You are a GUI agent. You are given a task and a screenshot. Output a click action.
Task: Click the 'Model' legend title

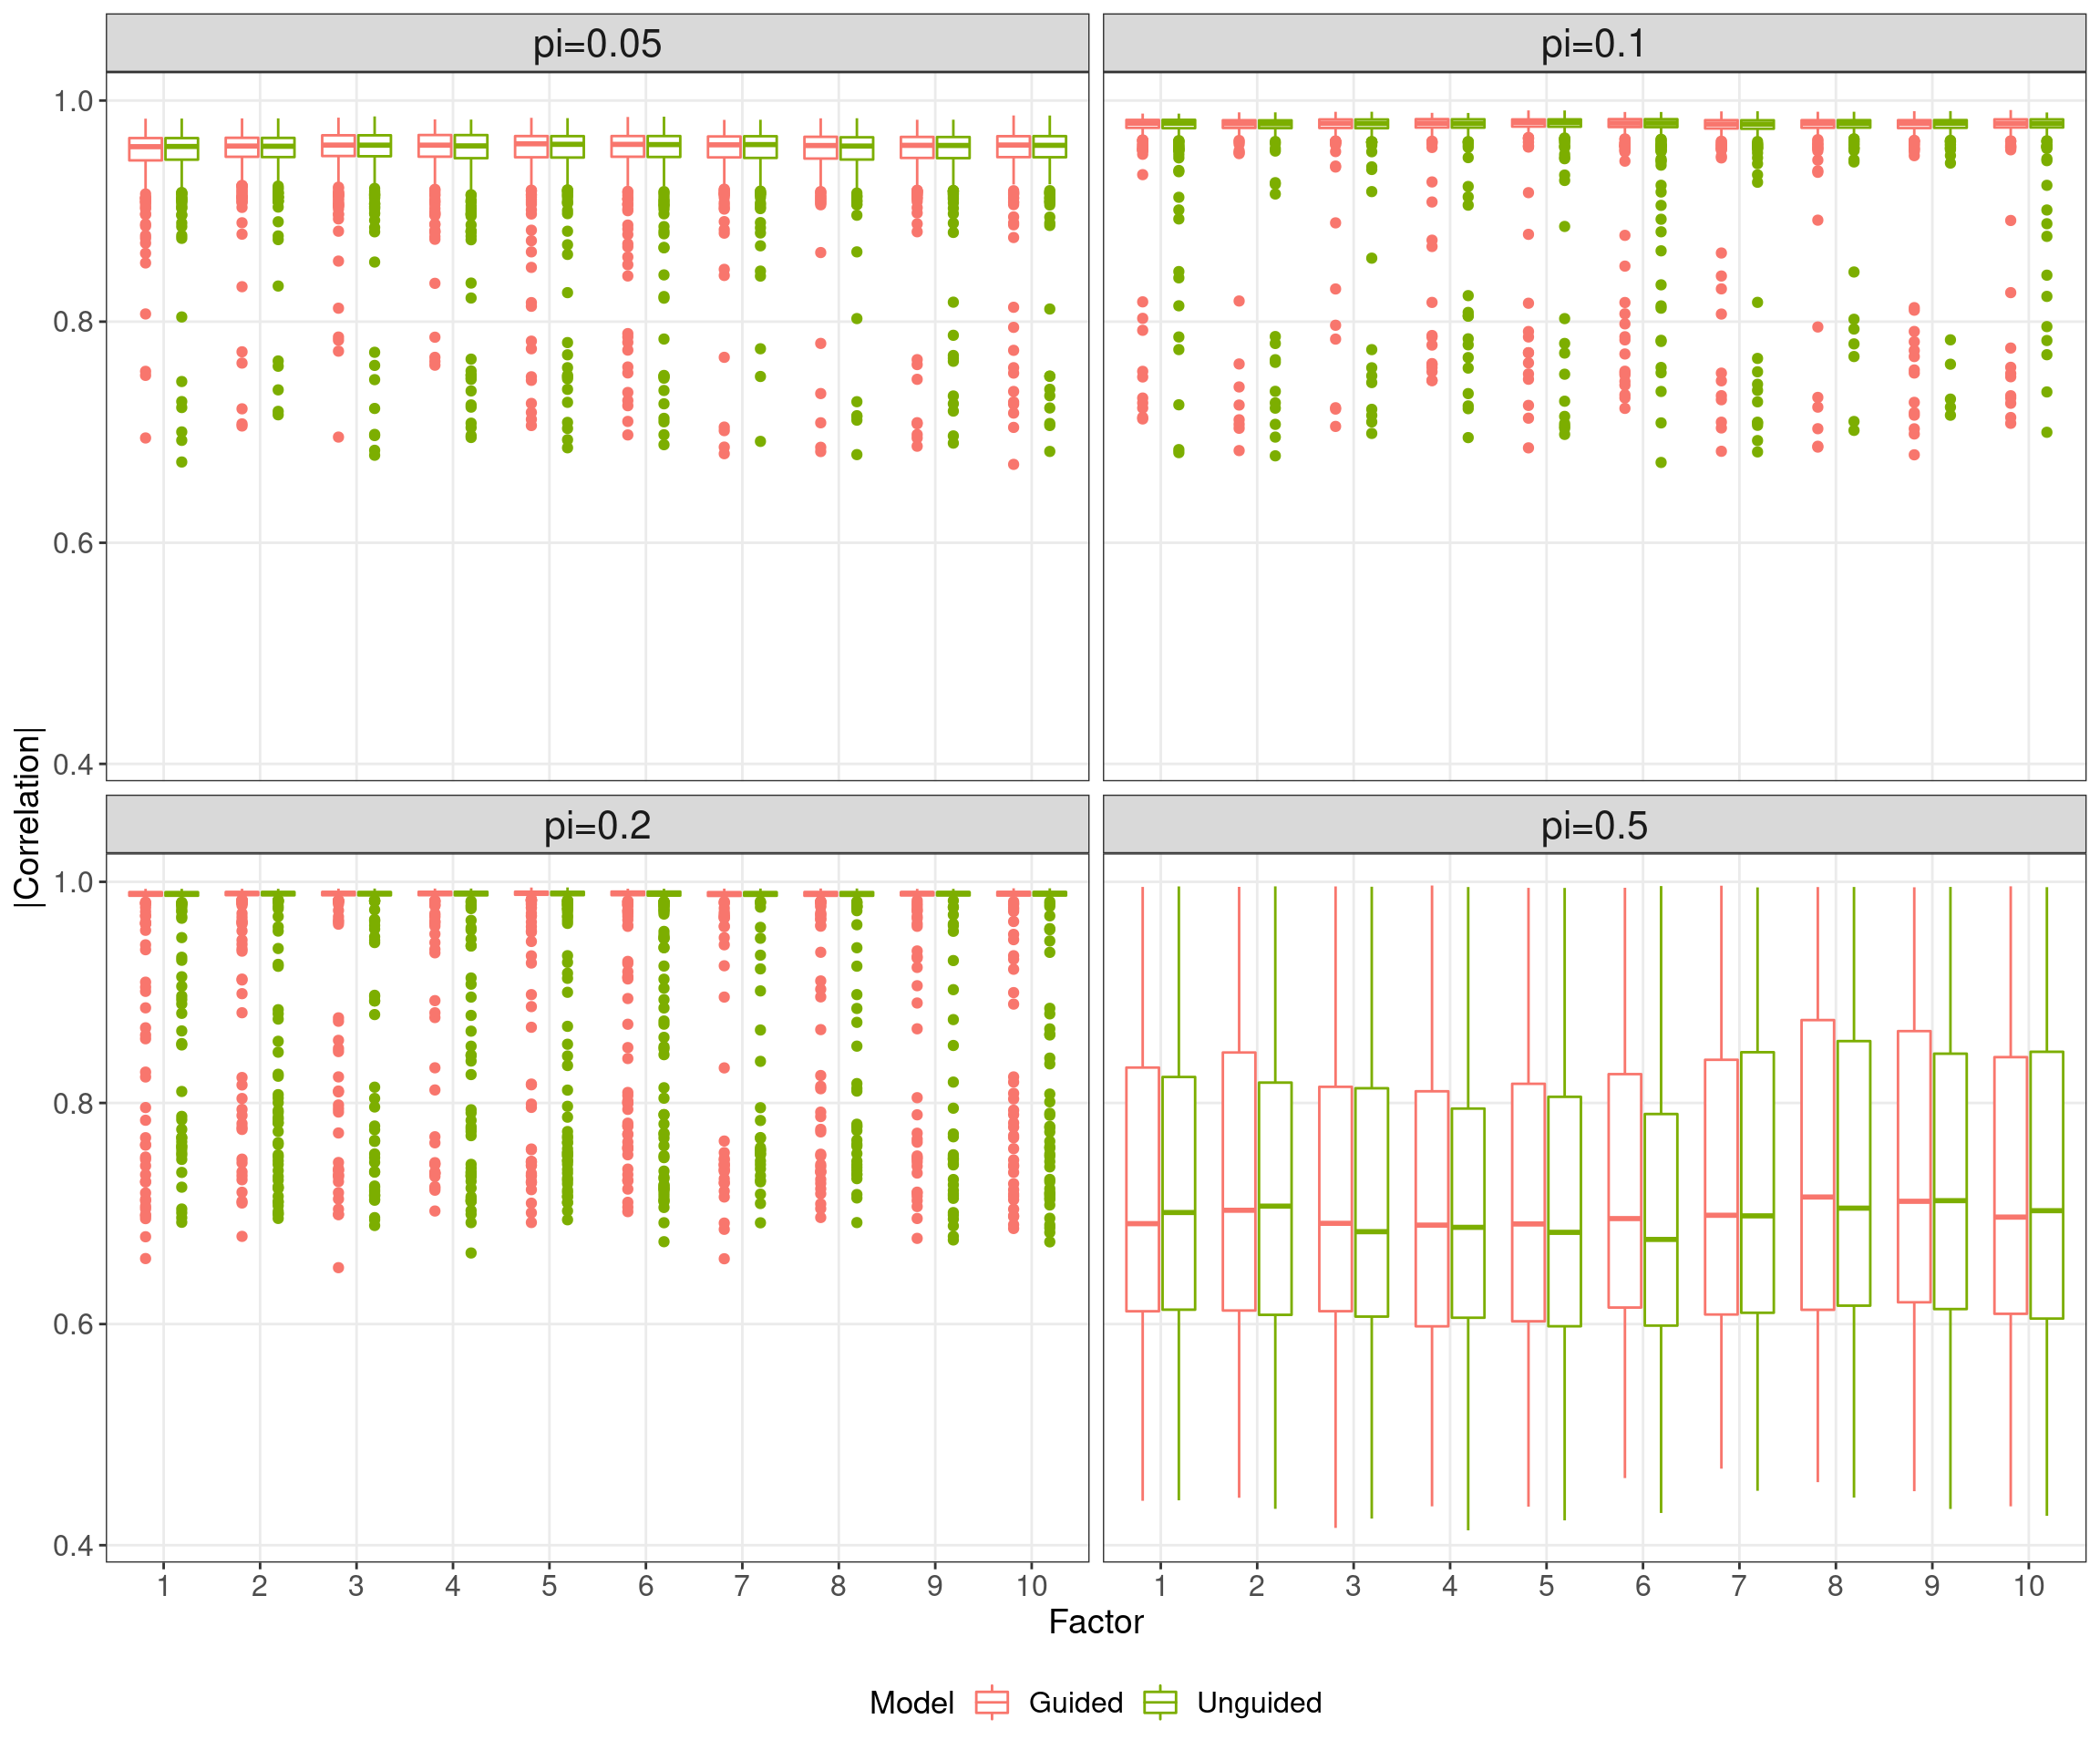[911, 1703]
